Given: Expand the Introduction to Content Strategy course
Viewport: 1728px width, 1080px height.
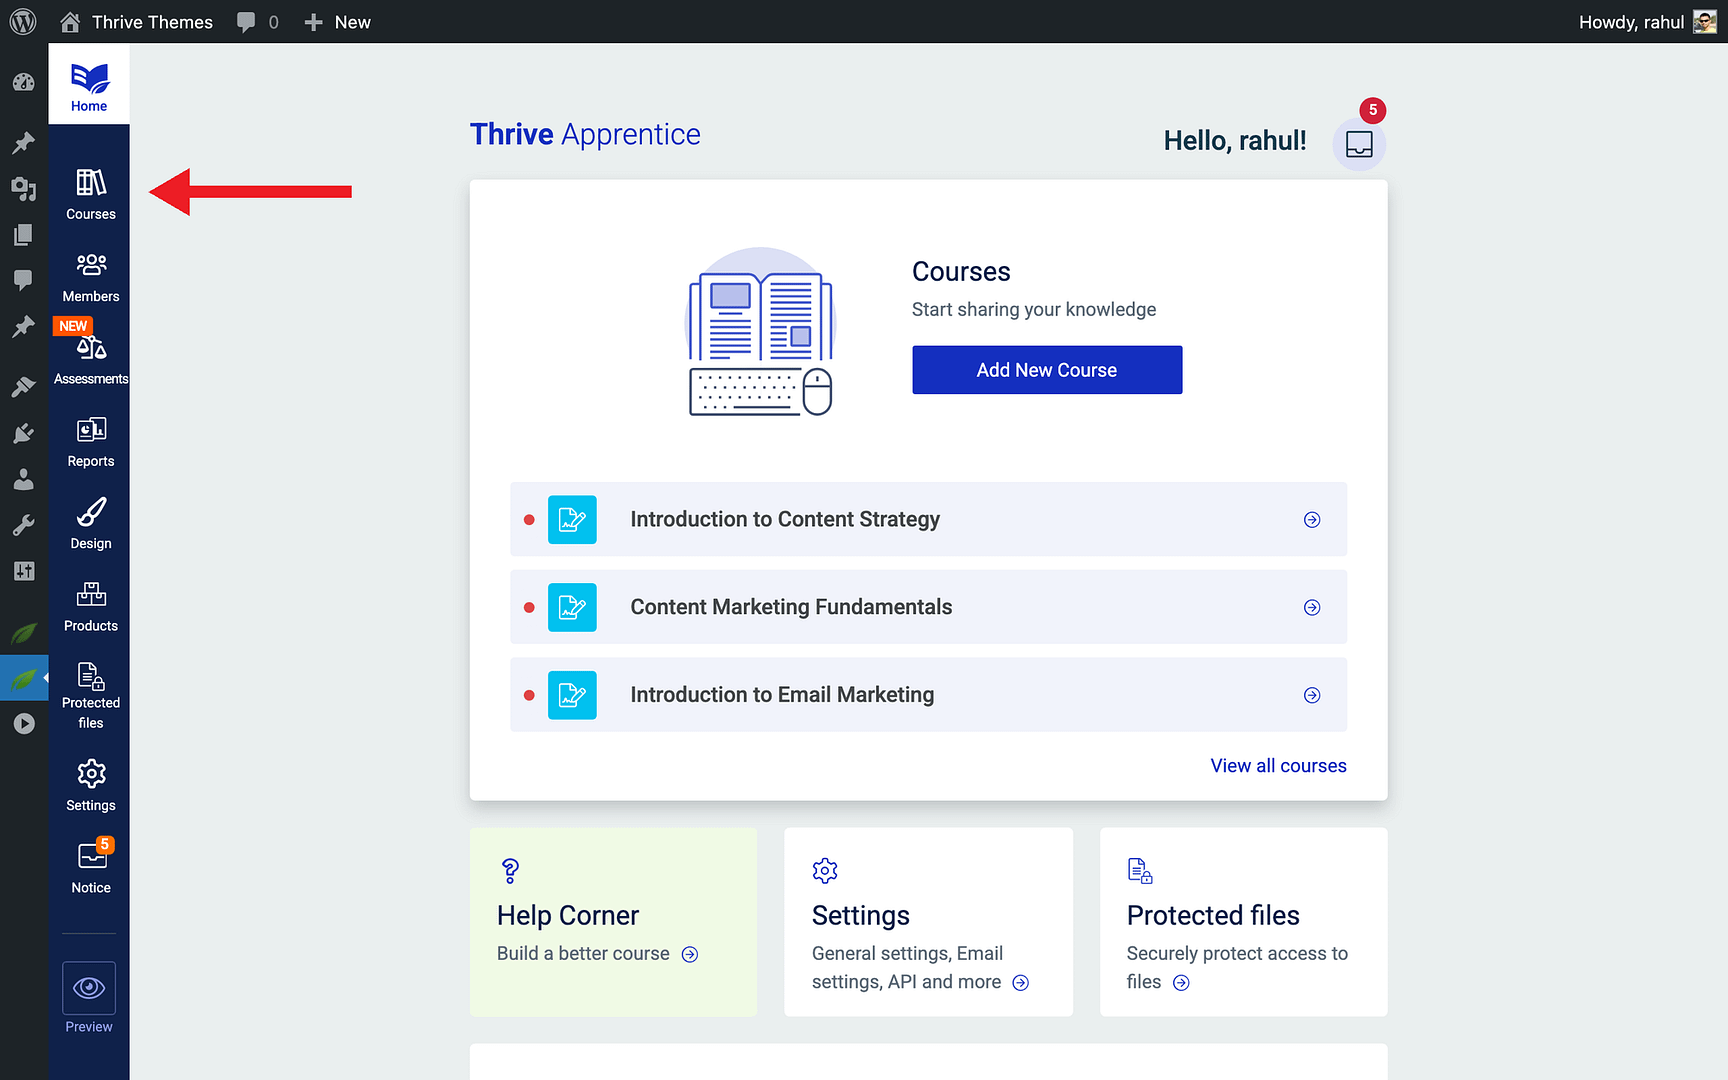Looking at the screenshot, I should click(1311, 519).
